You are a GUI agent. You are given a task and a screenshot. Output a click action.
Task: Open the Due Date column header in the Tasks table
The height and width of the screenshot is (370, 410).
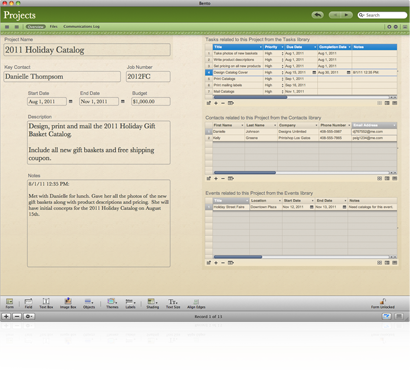click(300, 47)
